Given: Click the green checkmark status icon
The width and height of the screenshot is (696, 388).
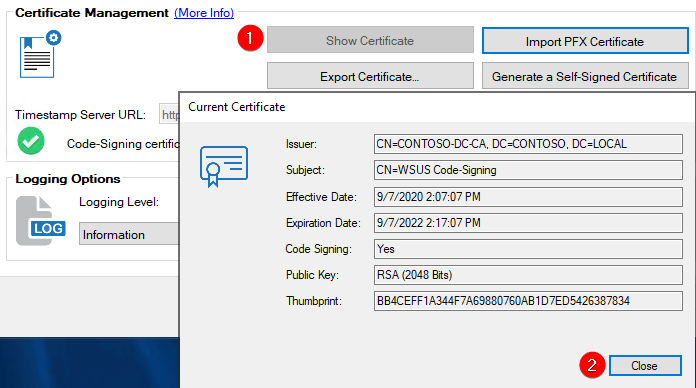Looking at the screenshot, I should pos(31,141).
